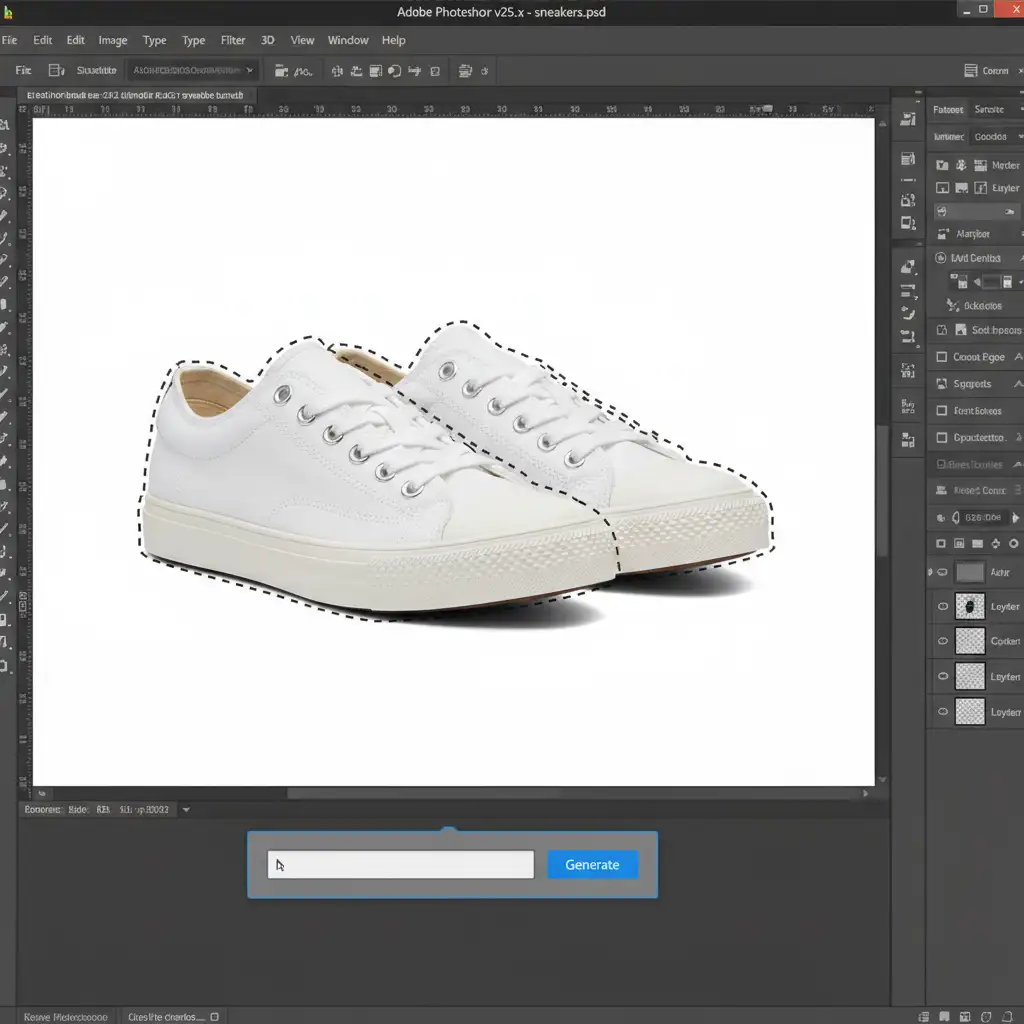Open the status bar dropdown arrow below the canvas

pyautogui.click(x=186, y=810)
